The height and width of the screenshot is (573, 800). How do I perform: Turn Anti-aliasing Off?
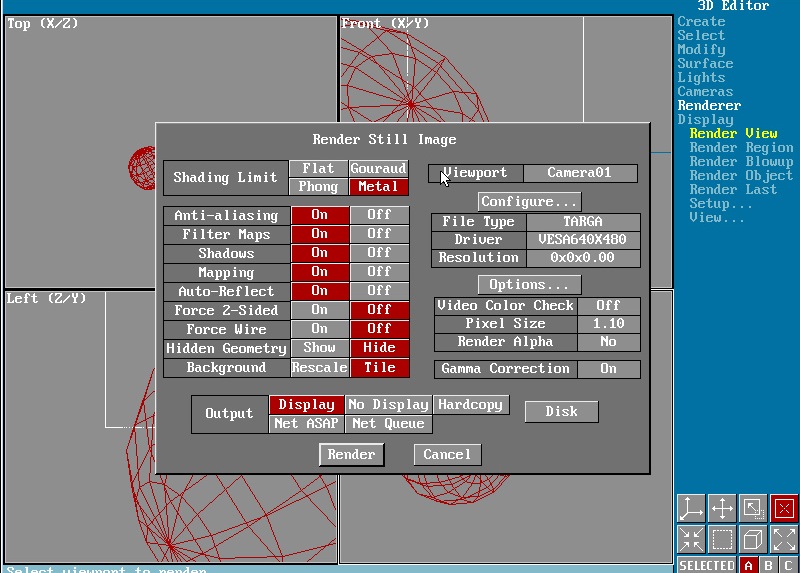(x=380, y=215)
